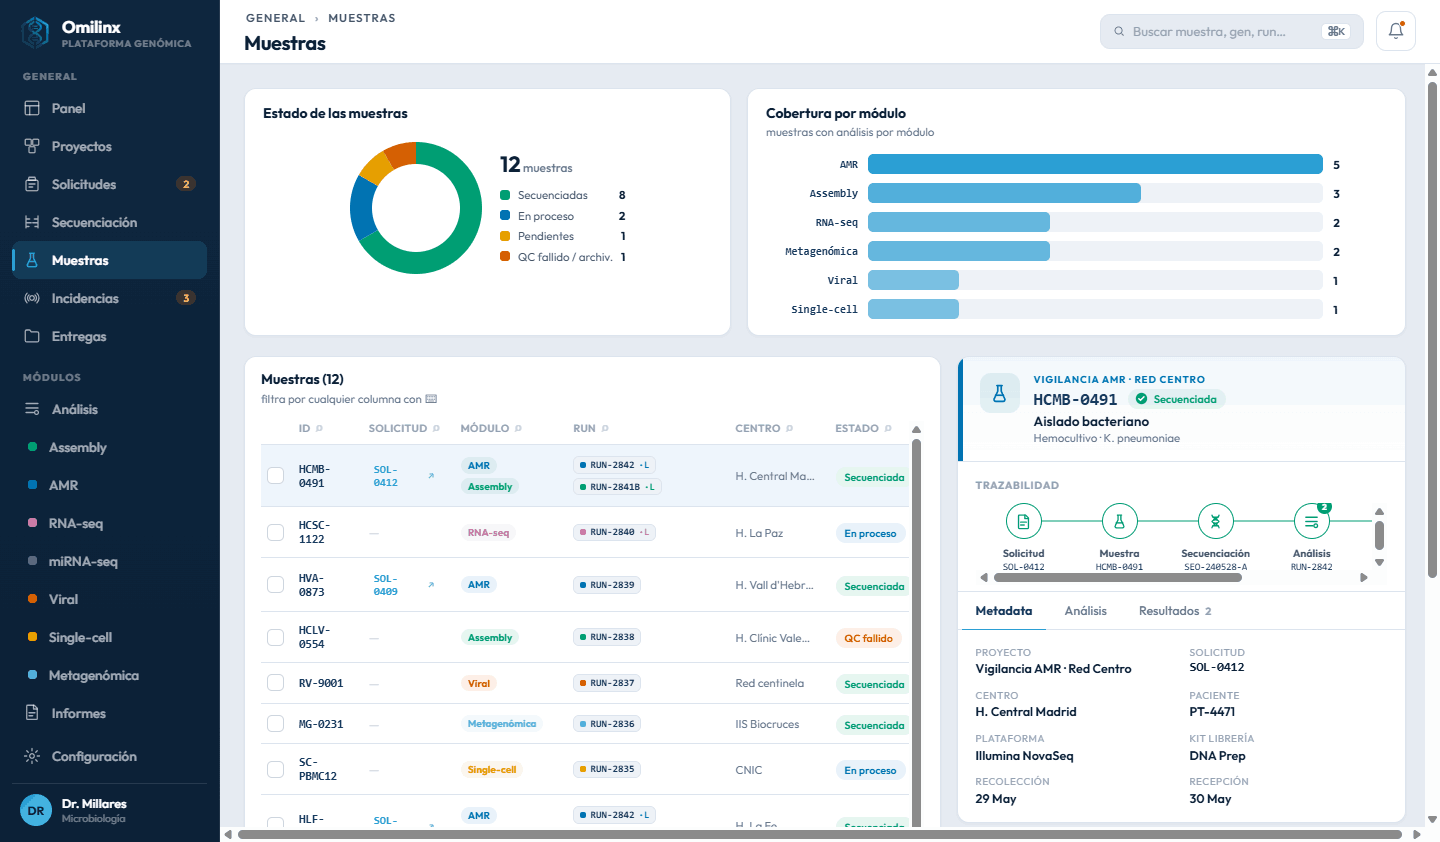Tick checkbox for sample SC-PBMC12

click(276, 769)
